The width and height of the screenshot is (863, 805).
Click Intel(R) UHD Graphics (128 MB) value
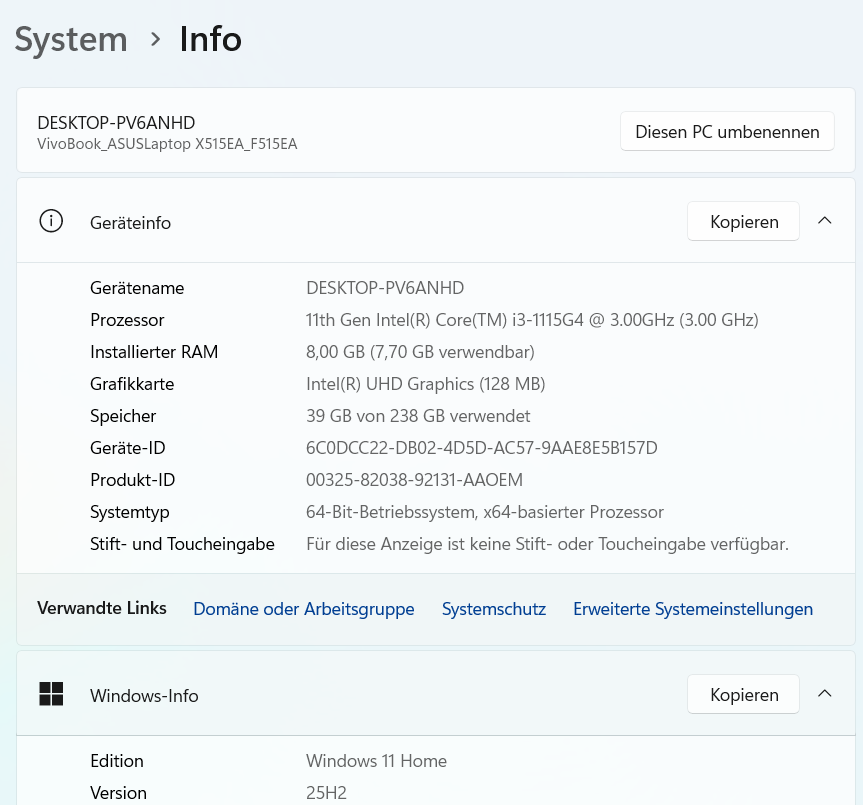(425, 384)
